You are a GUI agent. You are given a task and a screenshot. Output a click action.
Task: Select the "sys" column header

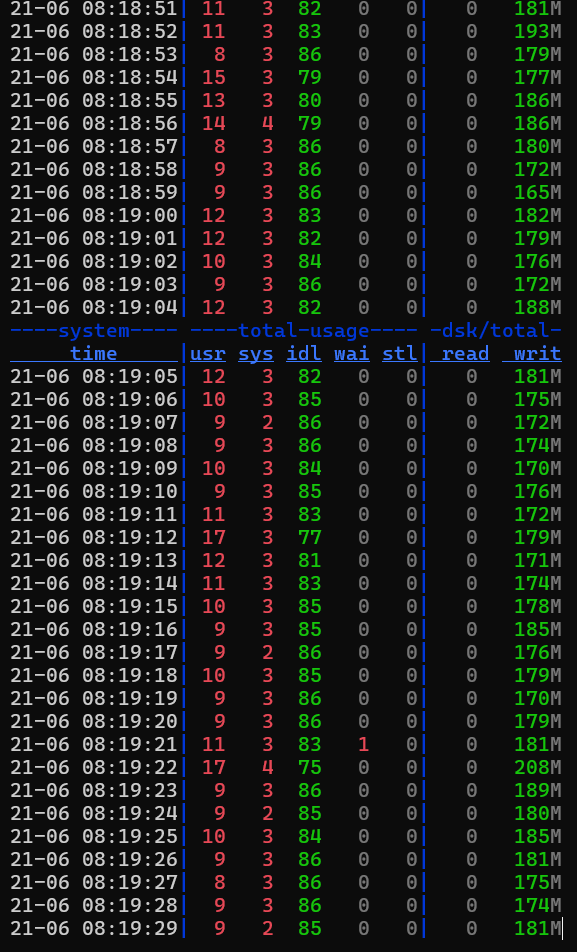(256, 354)
